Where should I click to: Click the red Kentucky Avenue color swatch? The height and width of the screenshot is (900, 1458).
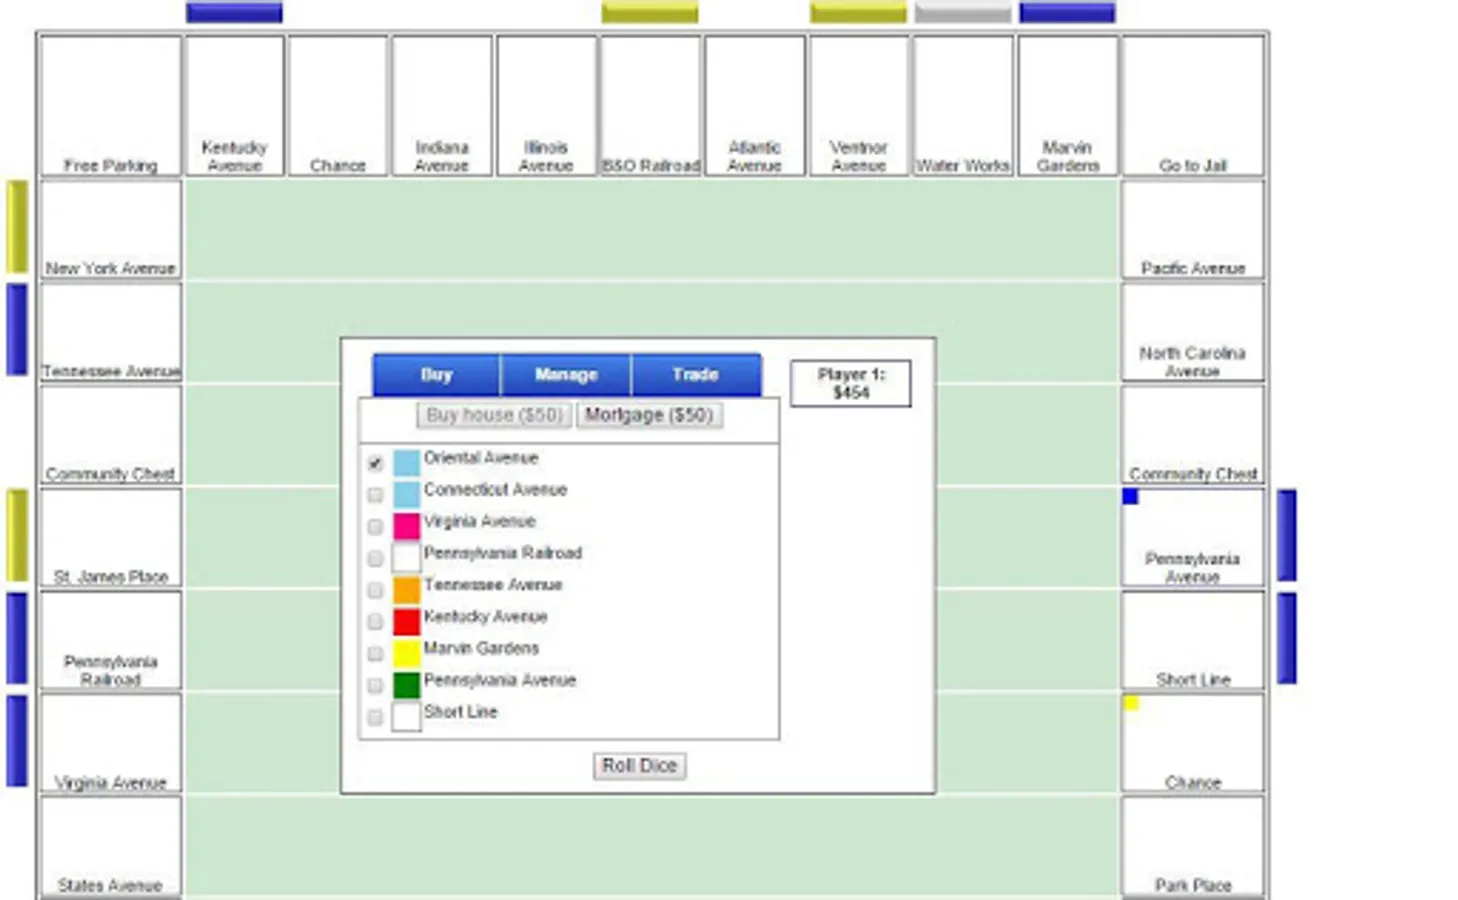click(405, 621)
